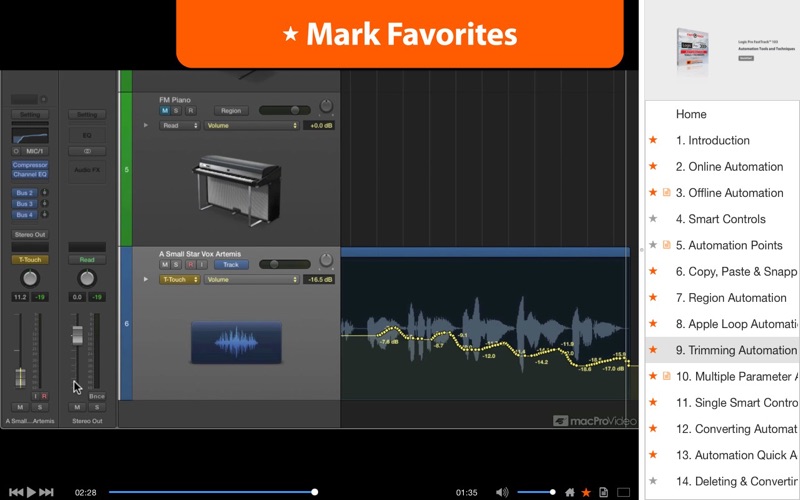The height and width of the screenshot is (500, 800).
Task: Go to home with the house icon
Action: [570, 492]
